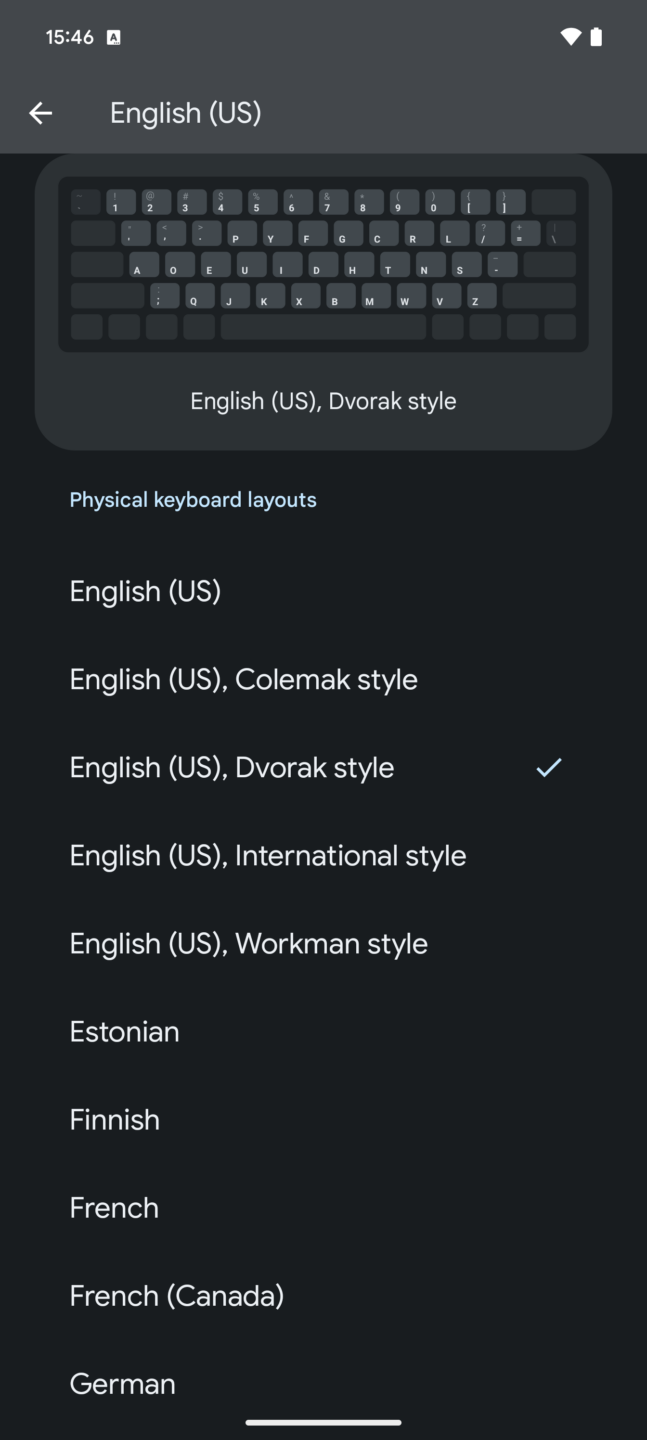Select English (US) keyboard layout
647x1440 pixels.
click(145, 591)
